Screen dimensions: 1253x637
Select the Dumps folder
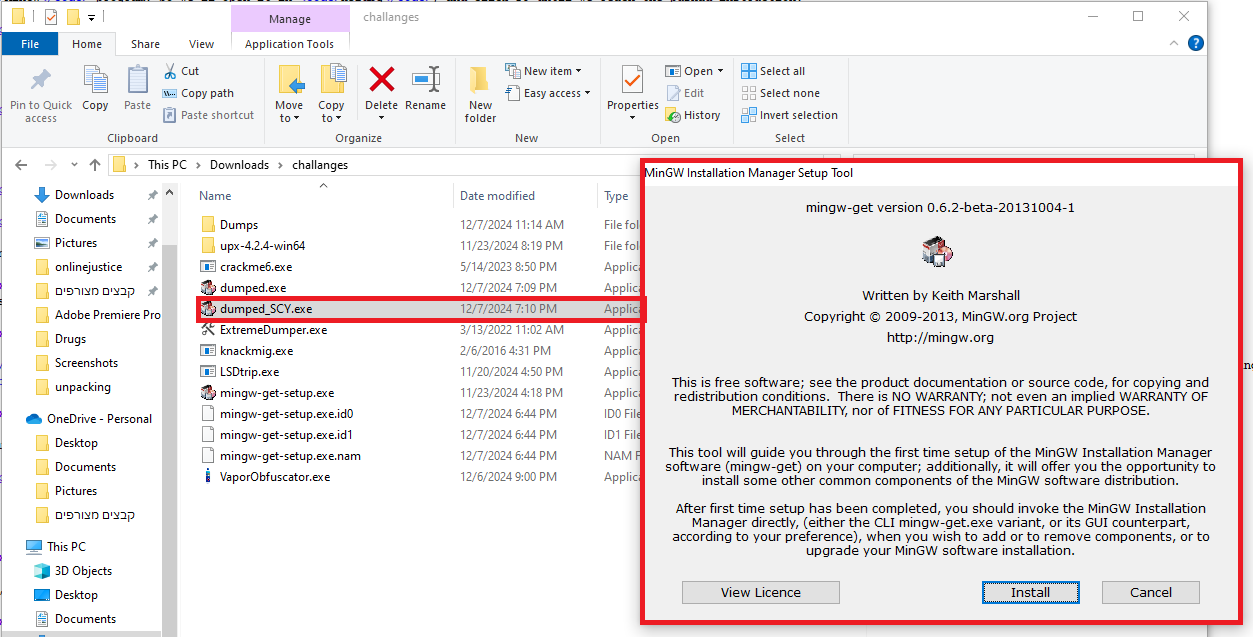(x=239, y=225)
